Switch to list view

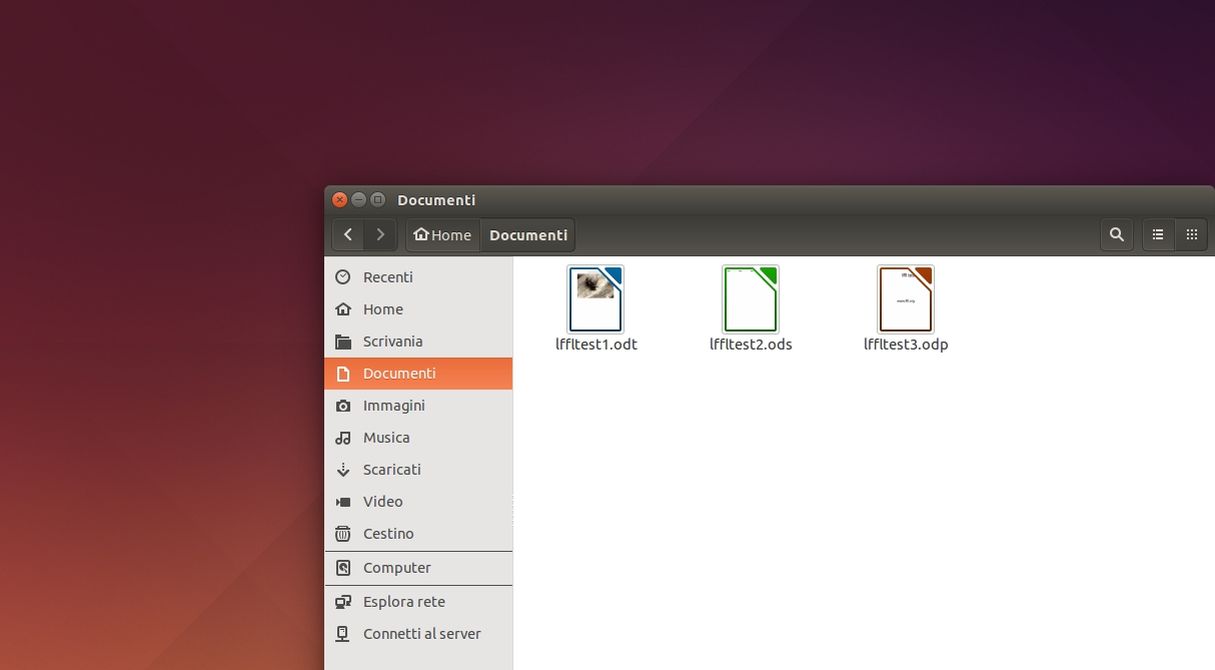point(1158,234)
